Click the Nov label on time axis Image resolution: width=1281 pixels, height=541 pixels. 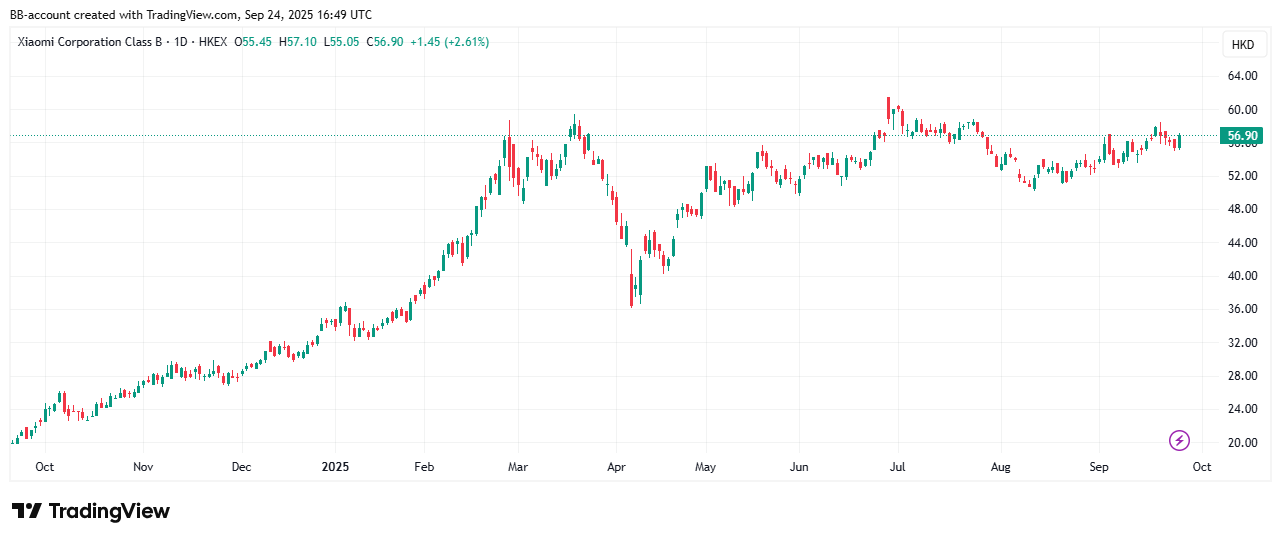pos(143,467)
